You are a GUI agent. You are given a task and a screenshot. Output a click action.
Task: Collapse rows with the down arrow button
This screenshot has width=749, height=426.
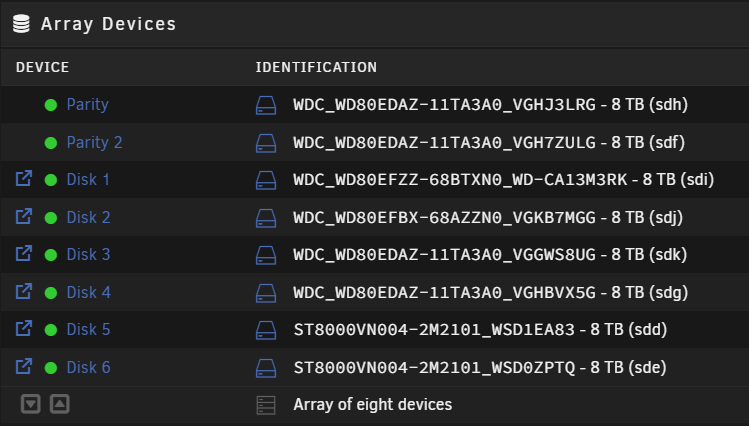(31, 405)
